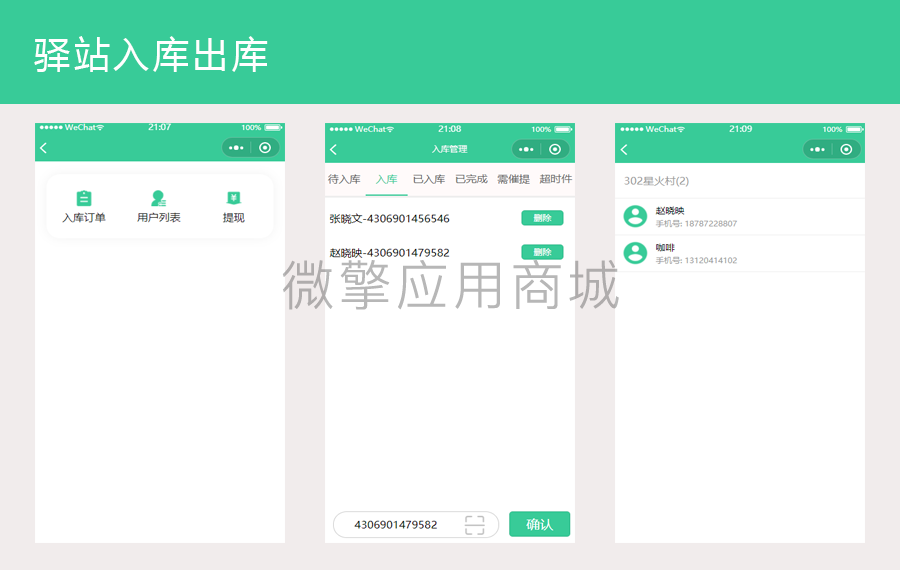Open the 需催提 tab

tap(513, 179)
